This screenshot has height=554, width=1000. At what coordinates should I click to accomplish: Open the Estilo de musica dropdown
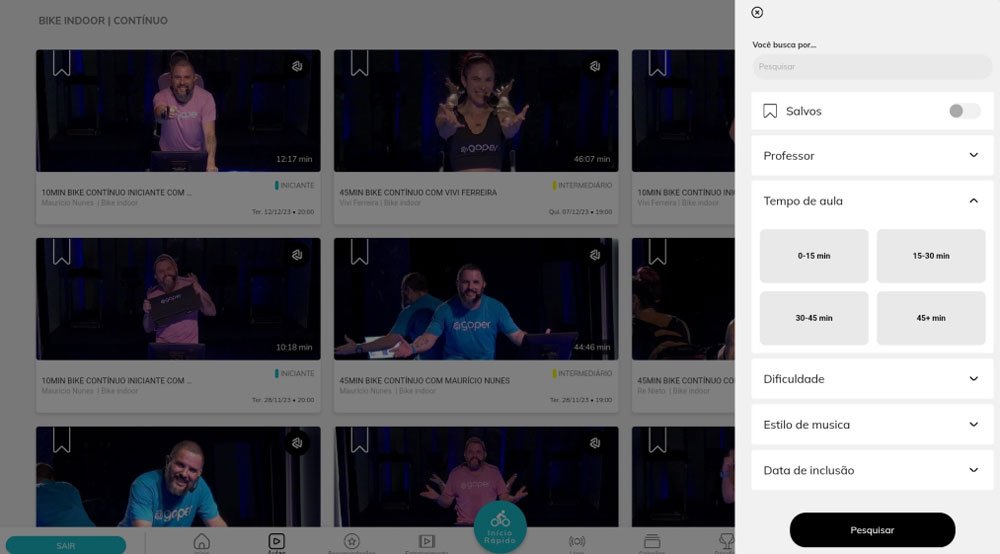872,425
